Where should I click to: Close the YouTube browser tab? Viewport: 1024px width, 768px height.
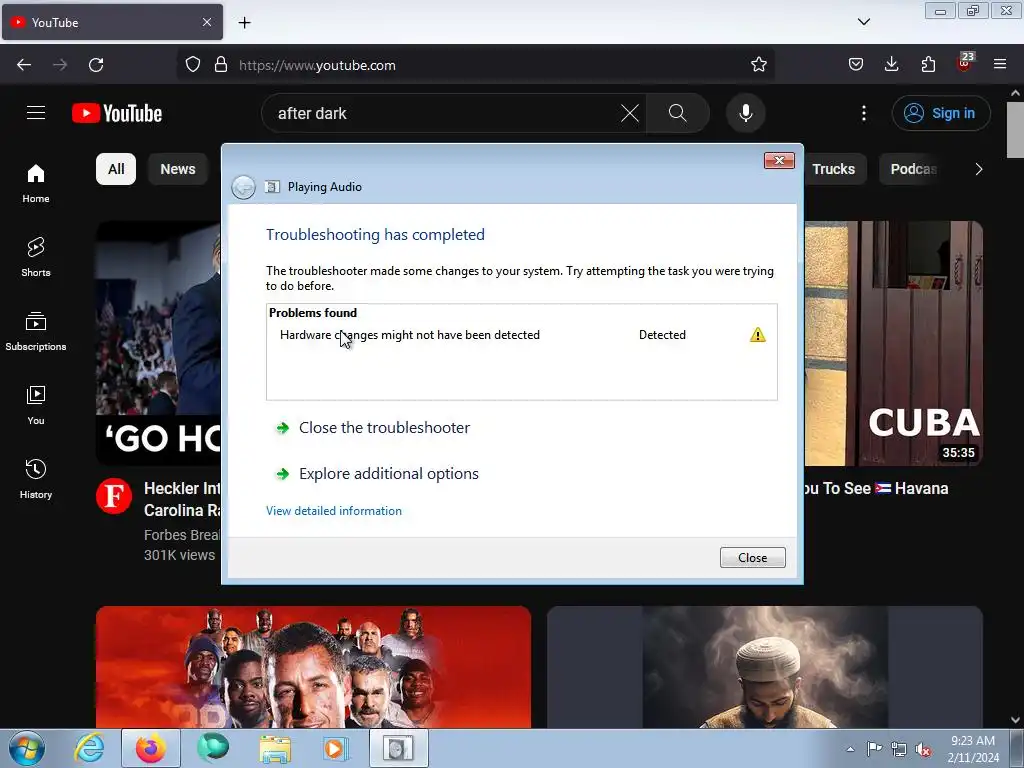(x=206, y=22)
